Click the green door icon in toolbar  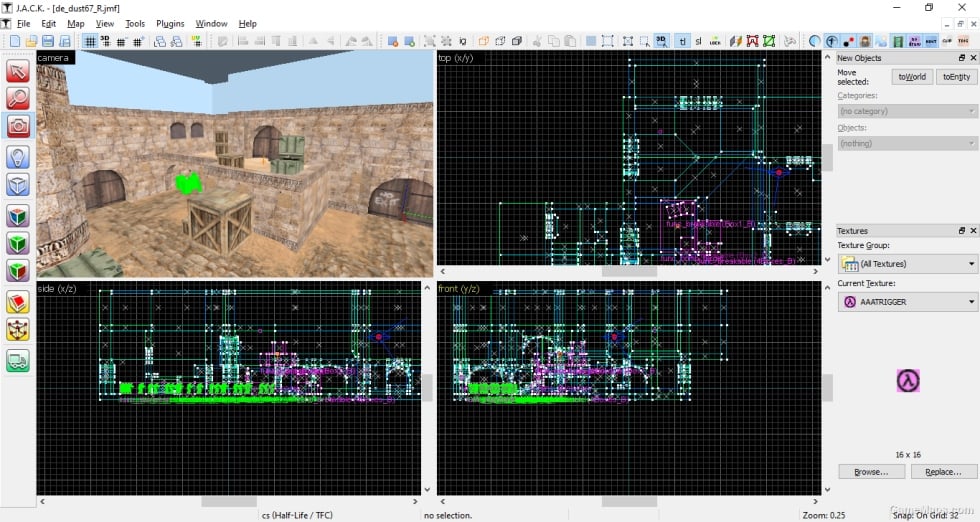point(898,41)
